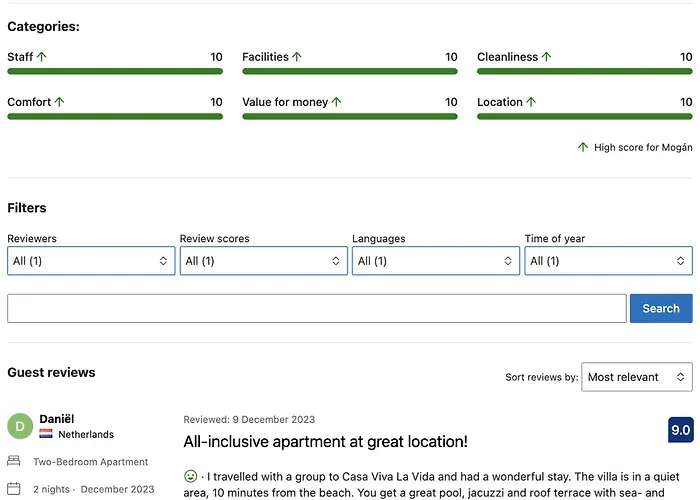Click the 9.0 review score badge
700x500 pixels.
(x=681, y=429)
